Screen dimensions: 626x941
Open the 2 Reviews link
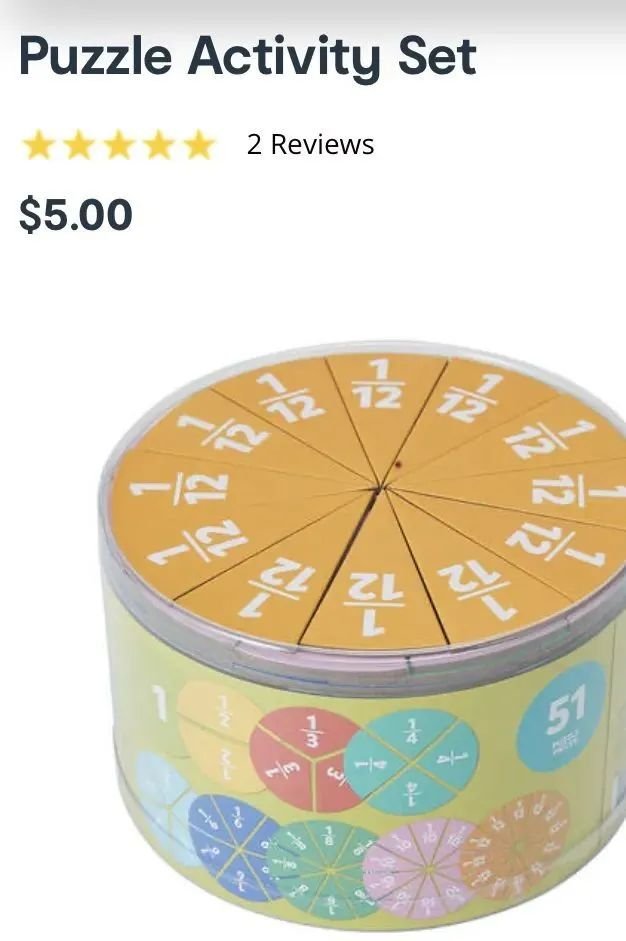(310, 145)
